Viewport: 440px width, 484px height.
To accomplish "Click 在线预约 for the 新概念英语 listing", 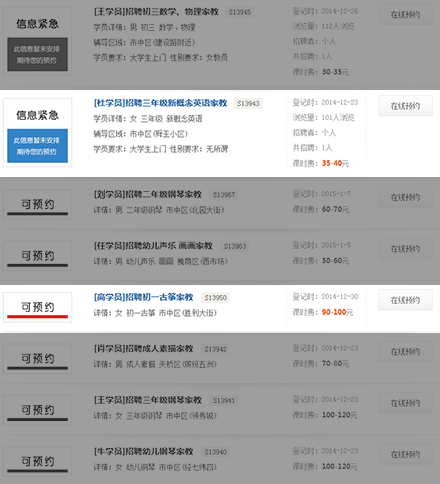I will 405,106.
